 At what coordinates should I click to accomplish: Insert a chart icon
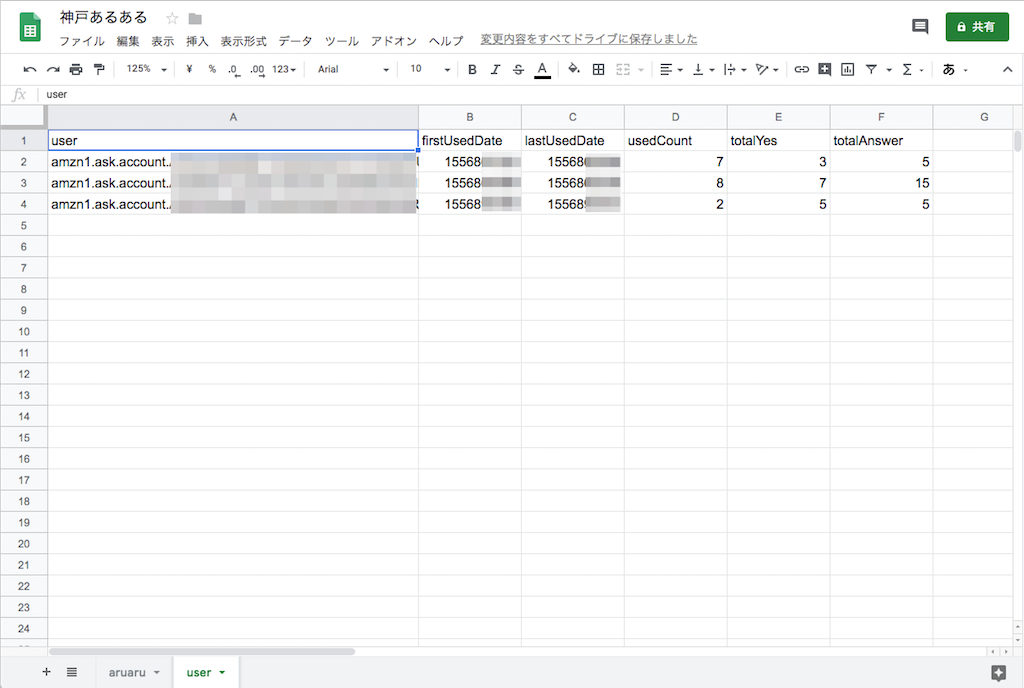848,69
